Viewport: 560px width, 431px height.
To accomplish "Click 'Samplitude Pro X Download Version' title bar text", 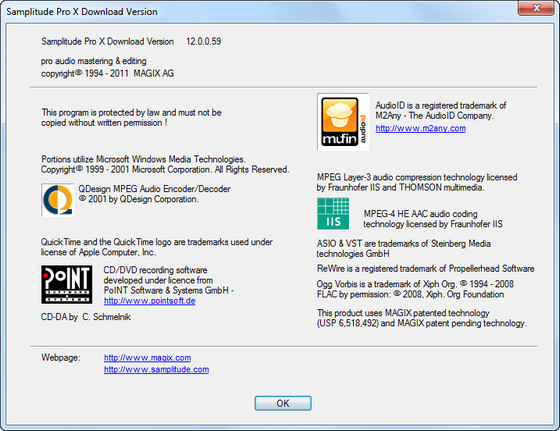I will click(x=82, y=12).
